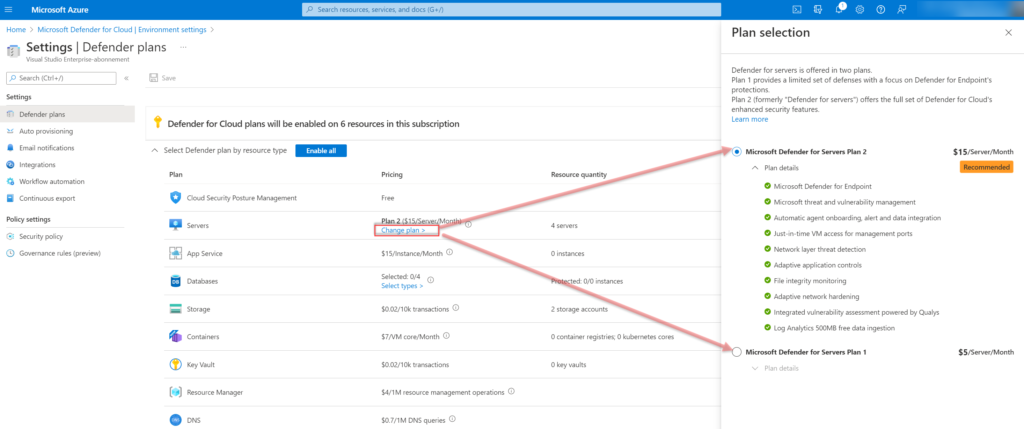The height and width of the screenshot is (429, 1024).
Task: Select Microsoft Defender for Servers Plan 2 radio
Action: tap(737, 151)
